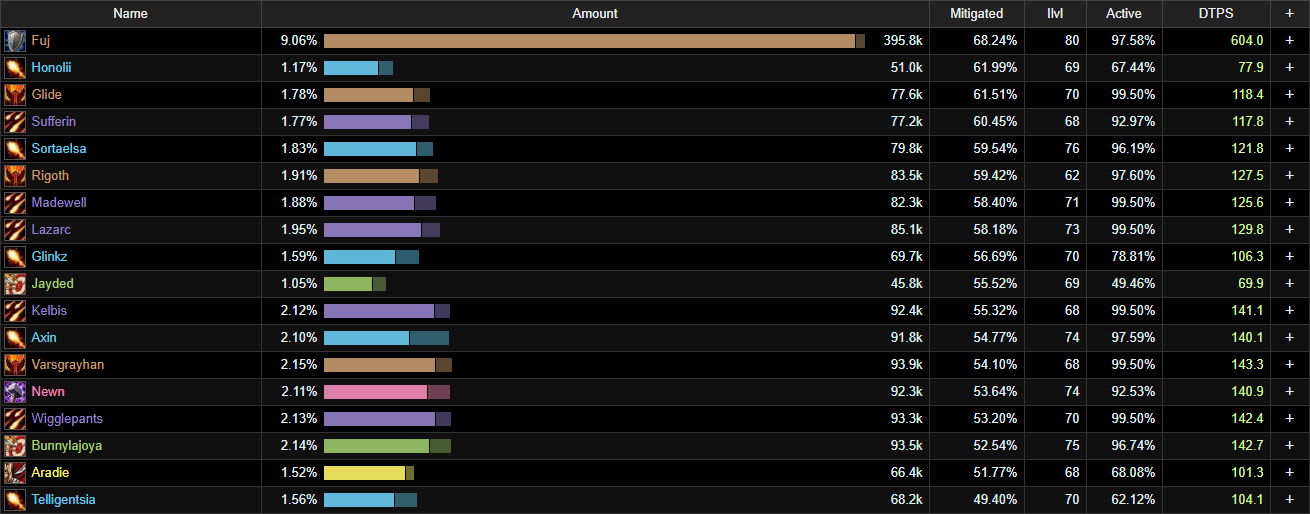Screen dimensions: 1310x514
Task: Expand the Kelbis row details
Action: click(1289, 311)
